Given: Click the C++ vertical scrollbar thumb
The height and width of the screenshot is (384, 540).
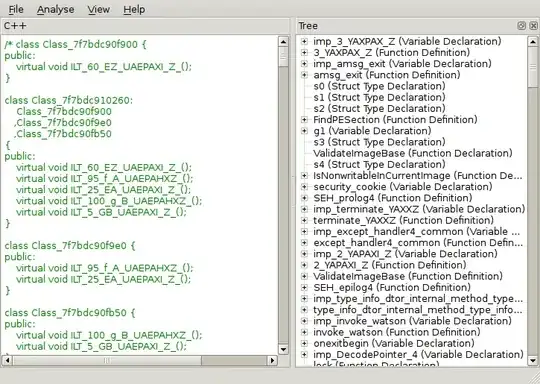Looking at the screenshot, I should point(283,57).
